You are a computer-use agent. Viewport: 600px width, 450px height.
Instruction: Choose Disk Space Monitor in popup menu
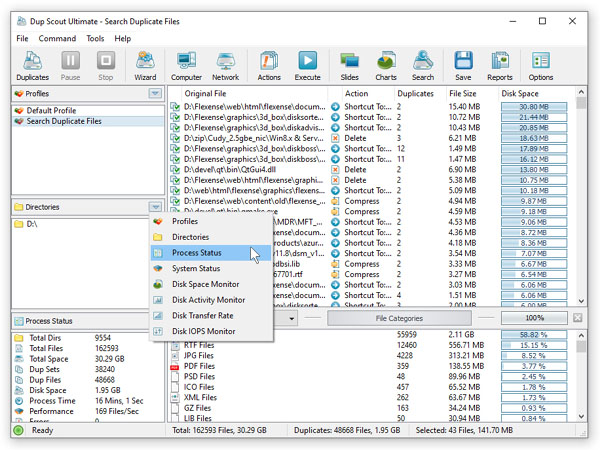click(x=211, y=284)
